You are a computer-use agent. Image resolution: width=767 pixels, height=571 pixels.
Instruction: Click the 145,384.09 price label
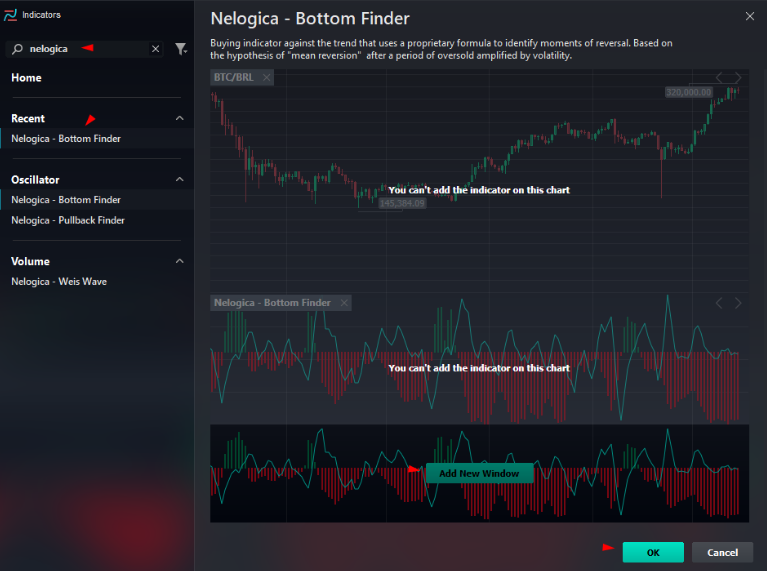pos(402,204)
